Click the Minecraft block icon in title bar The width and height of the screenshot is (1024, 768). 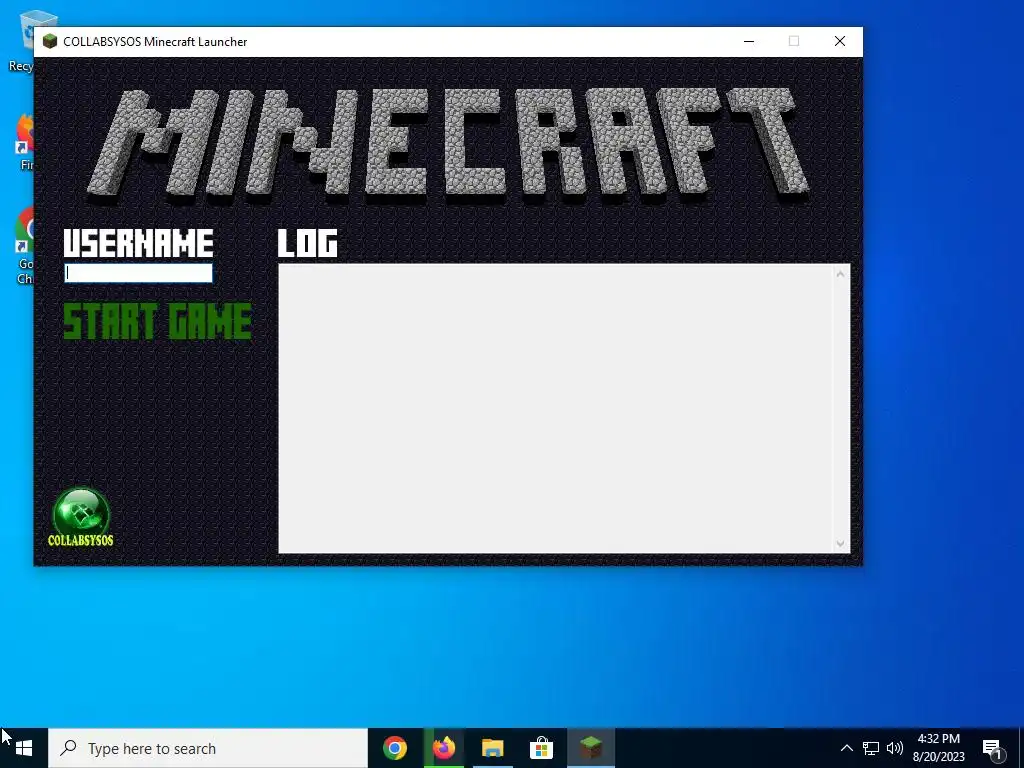(x=50, y=41)
